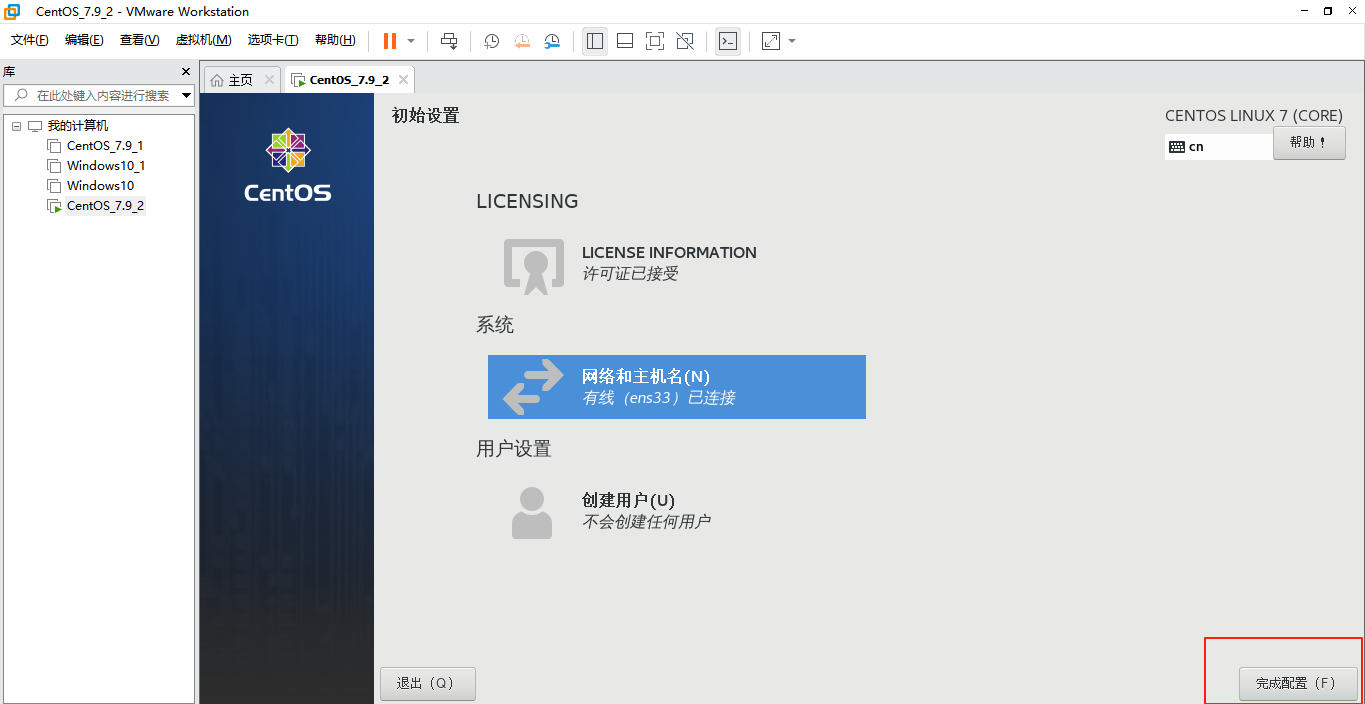
Task: Select the Windows10_1 virtual machine
Action: (x=103, y=165)
